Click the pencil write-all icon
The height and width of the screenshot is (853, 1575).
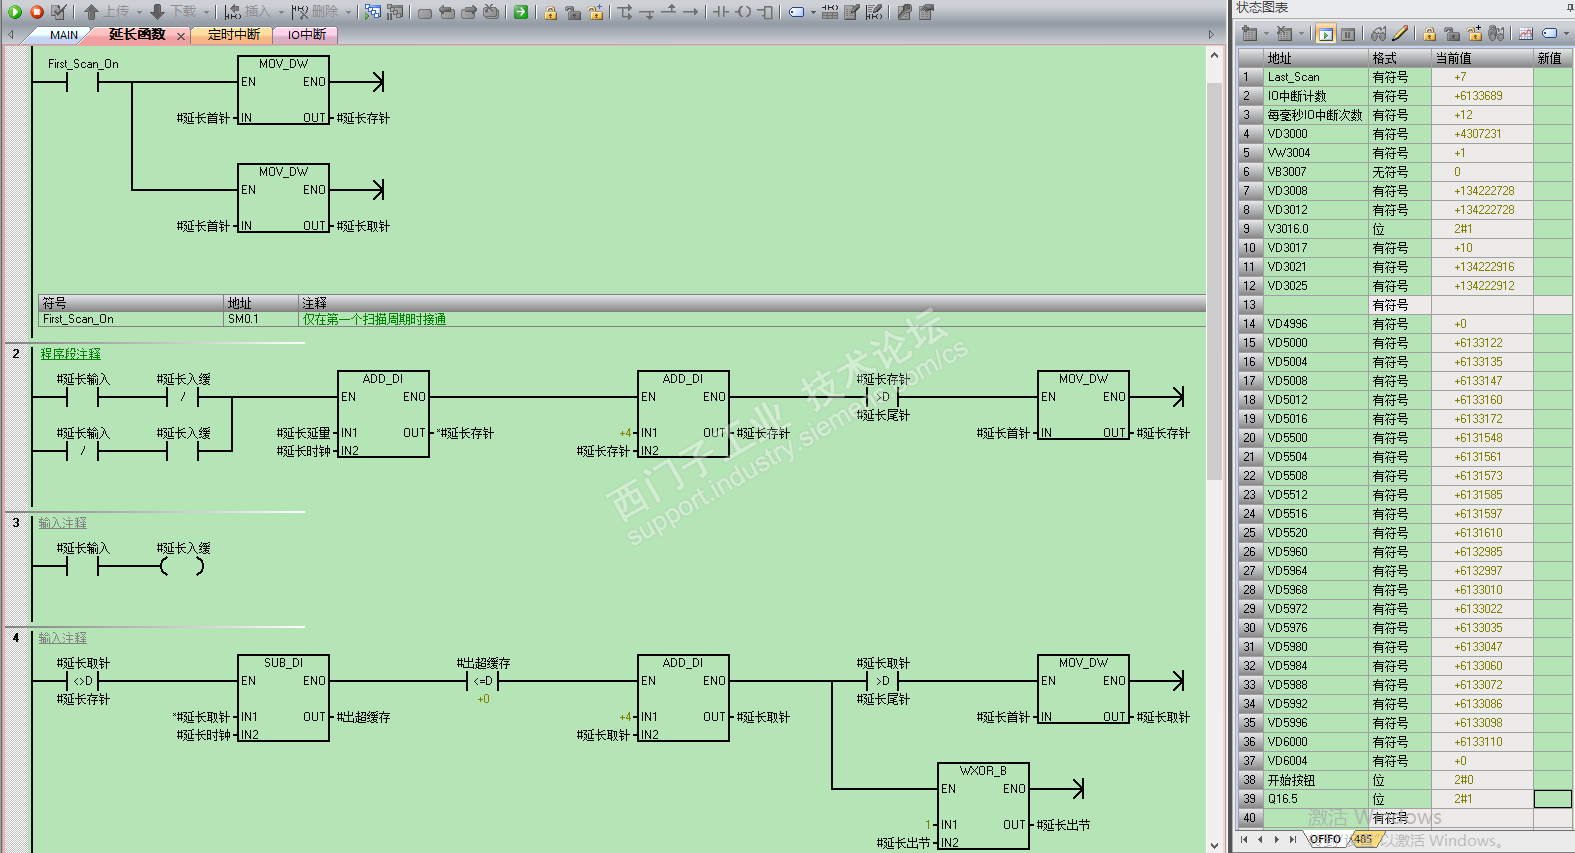[x=1400, y=34]
